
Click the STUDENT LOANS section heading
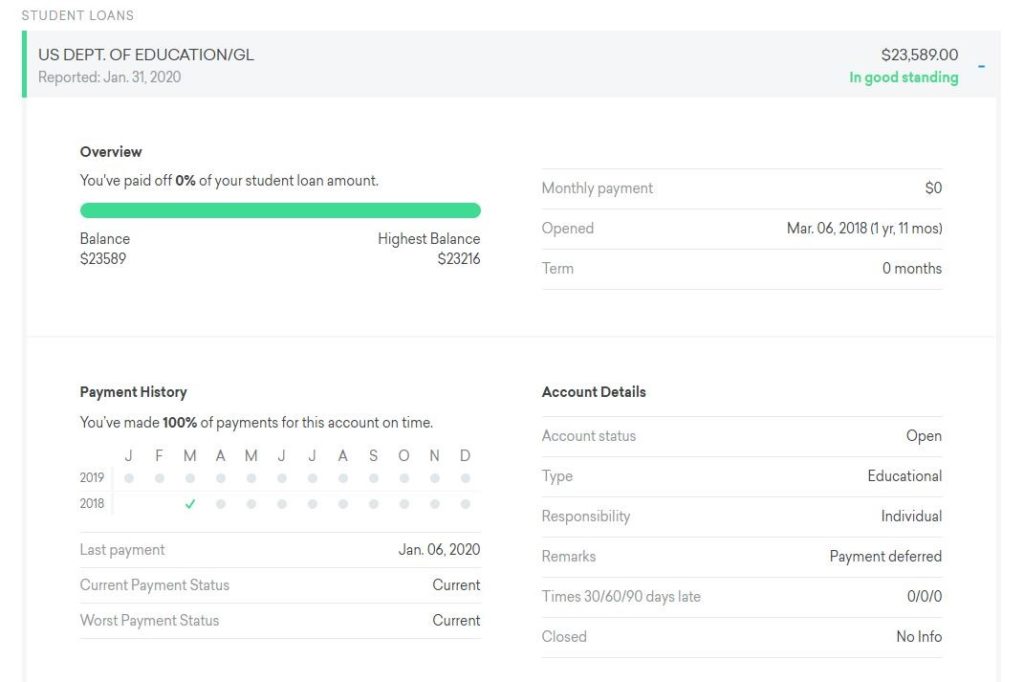tap(78, 15)
